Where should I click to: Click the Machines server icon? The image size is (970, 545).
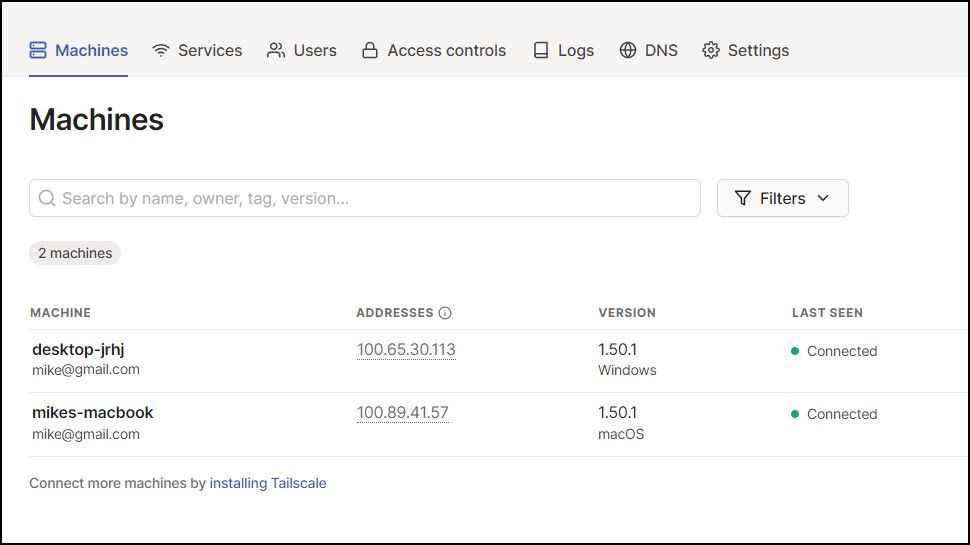tap(39, 50)
